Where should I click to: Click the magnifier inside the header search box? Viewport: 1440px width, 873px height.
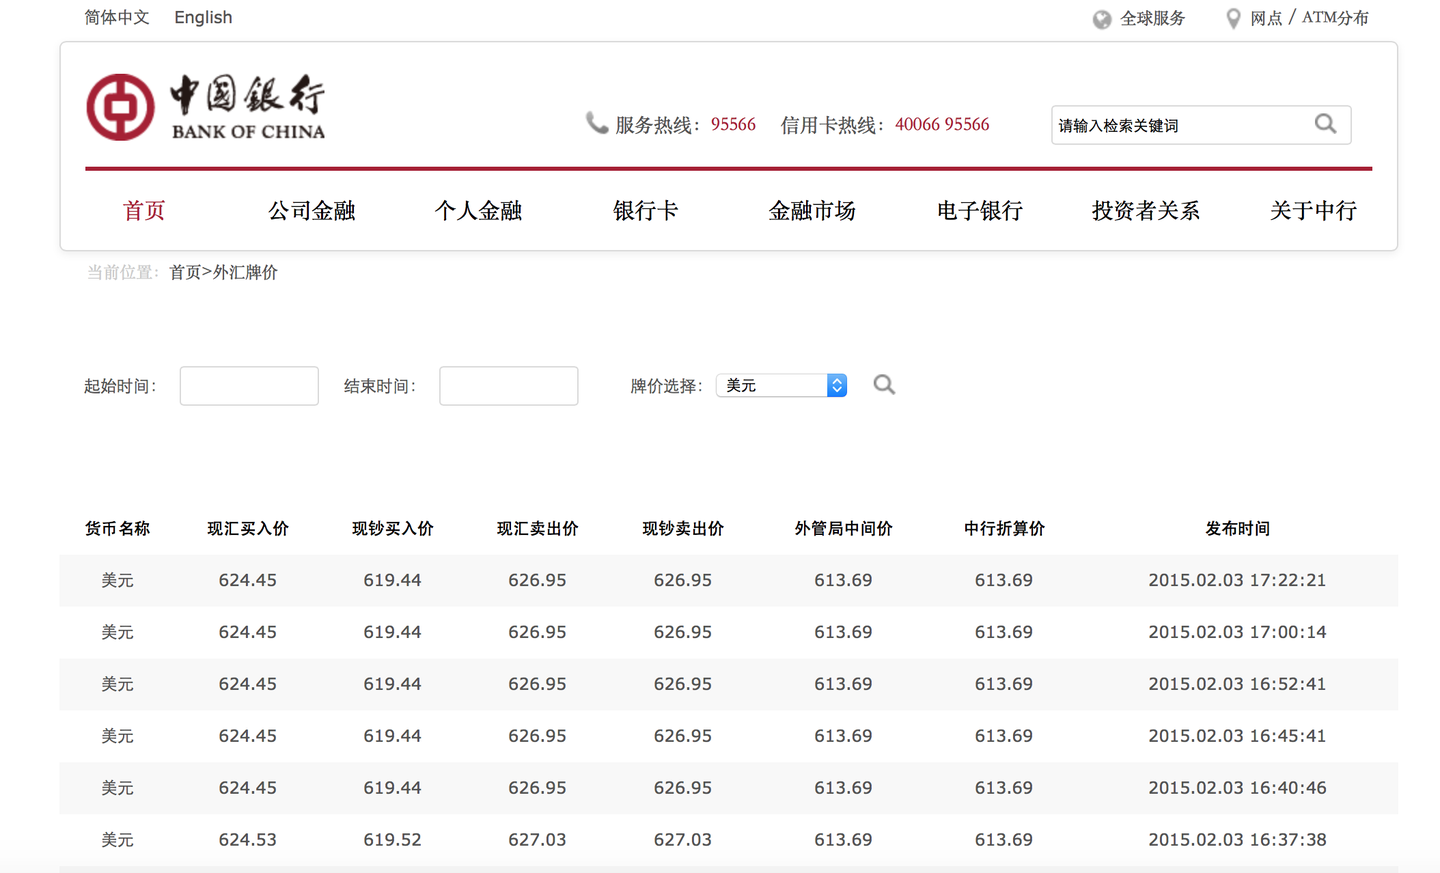coord(1325,124)
